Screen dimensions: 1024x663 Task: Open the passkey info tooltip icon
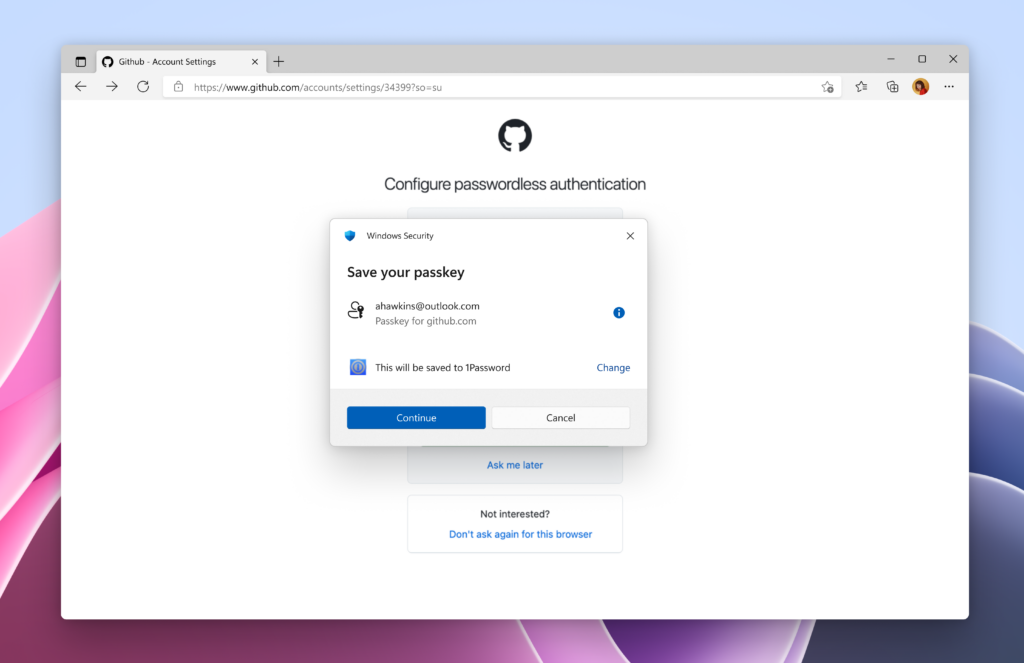(x=618, y=312)
